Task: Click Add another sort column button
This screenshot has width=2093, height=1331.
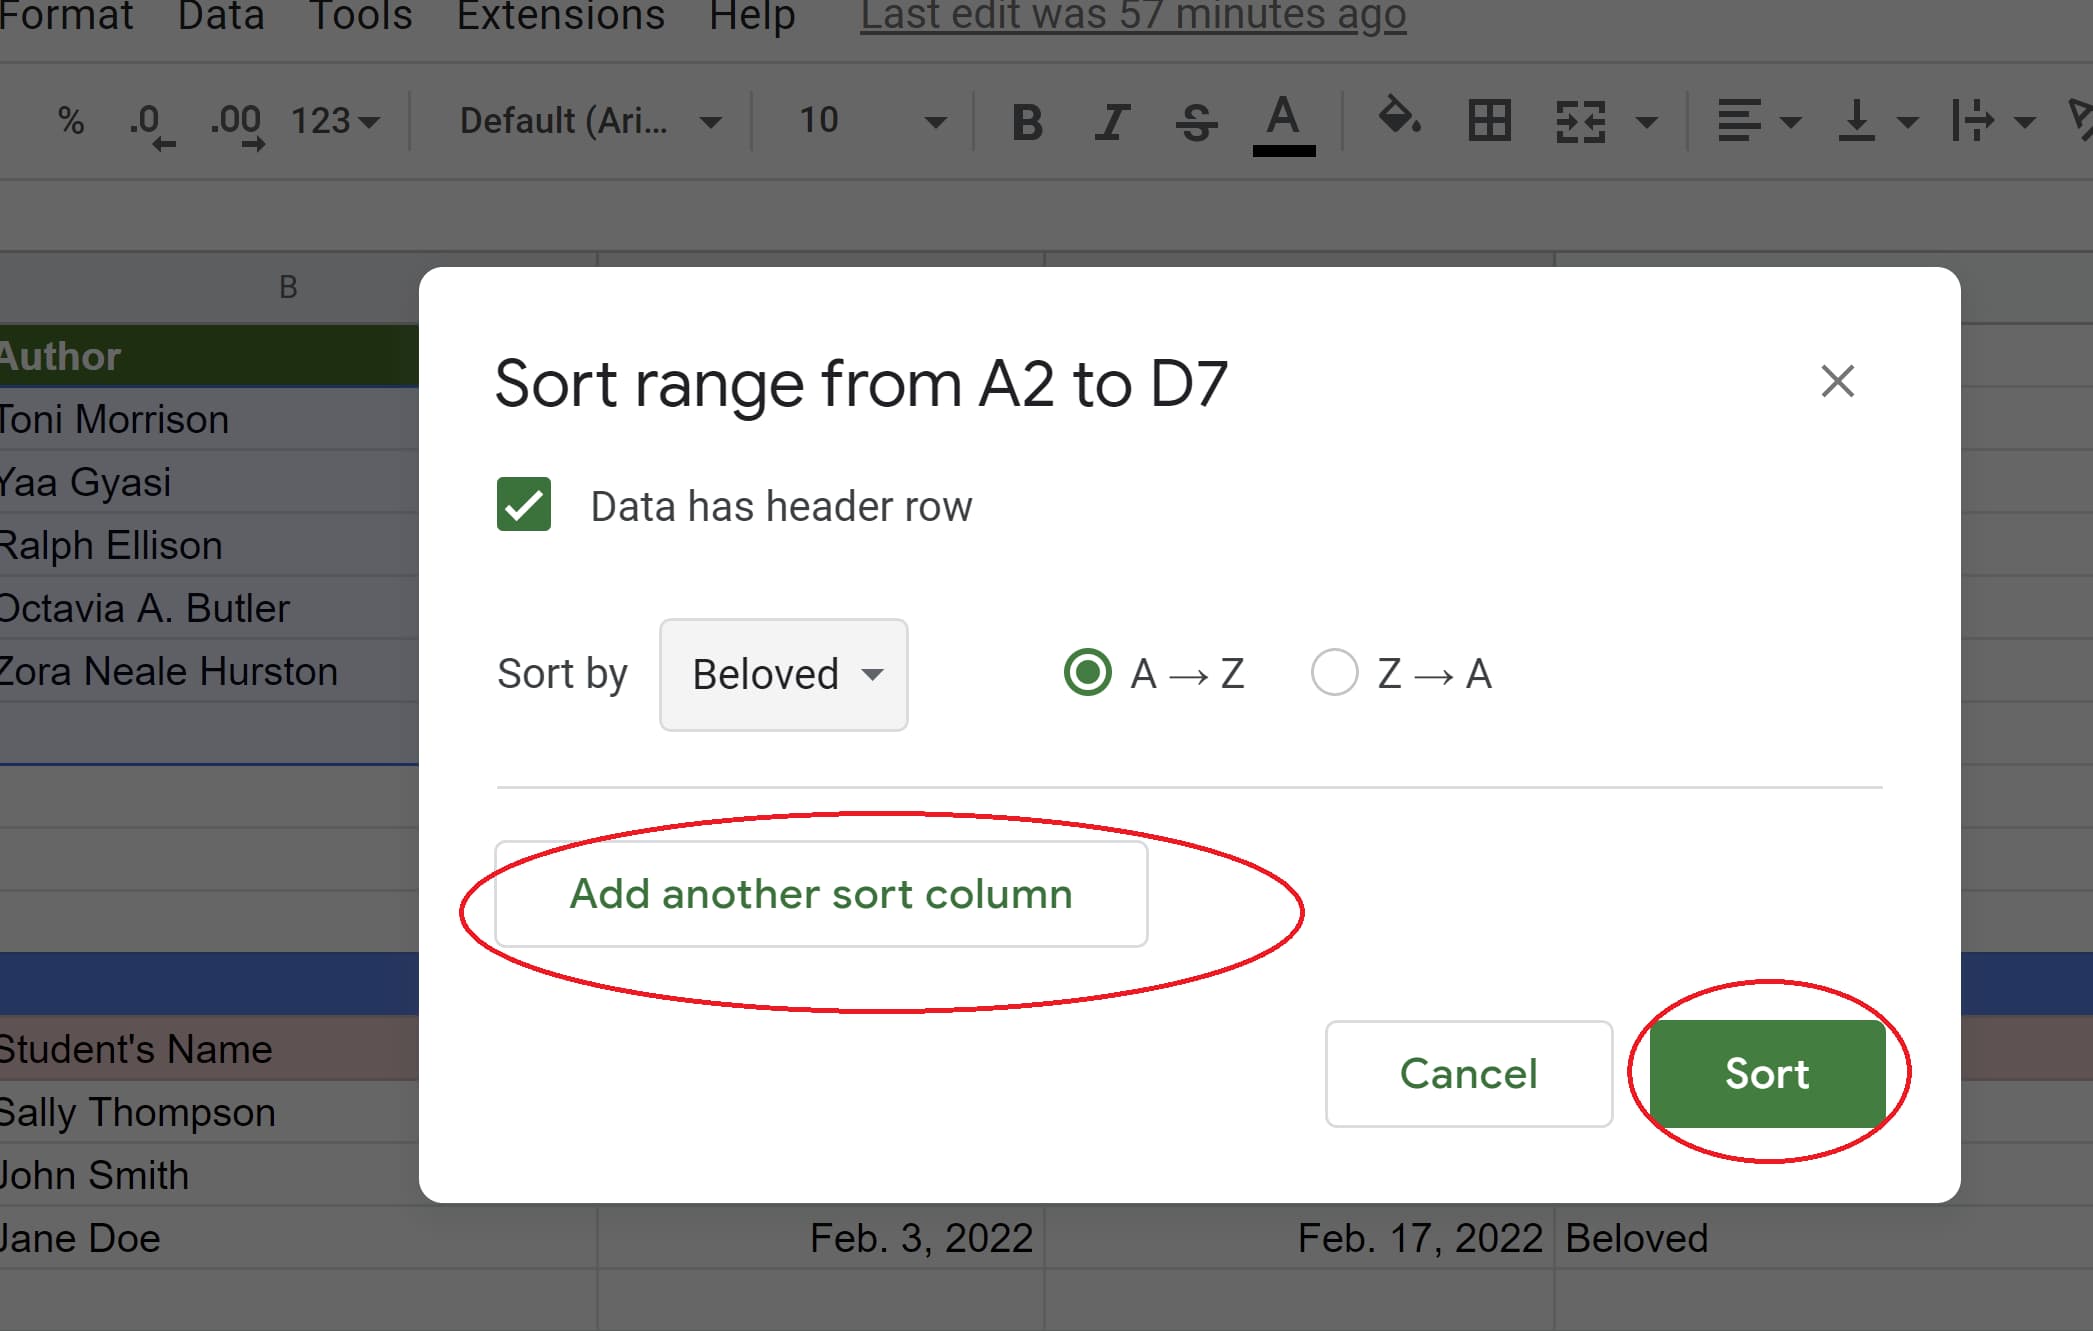Action: 821,893
